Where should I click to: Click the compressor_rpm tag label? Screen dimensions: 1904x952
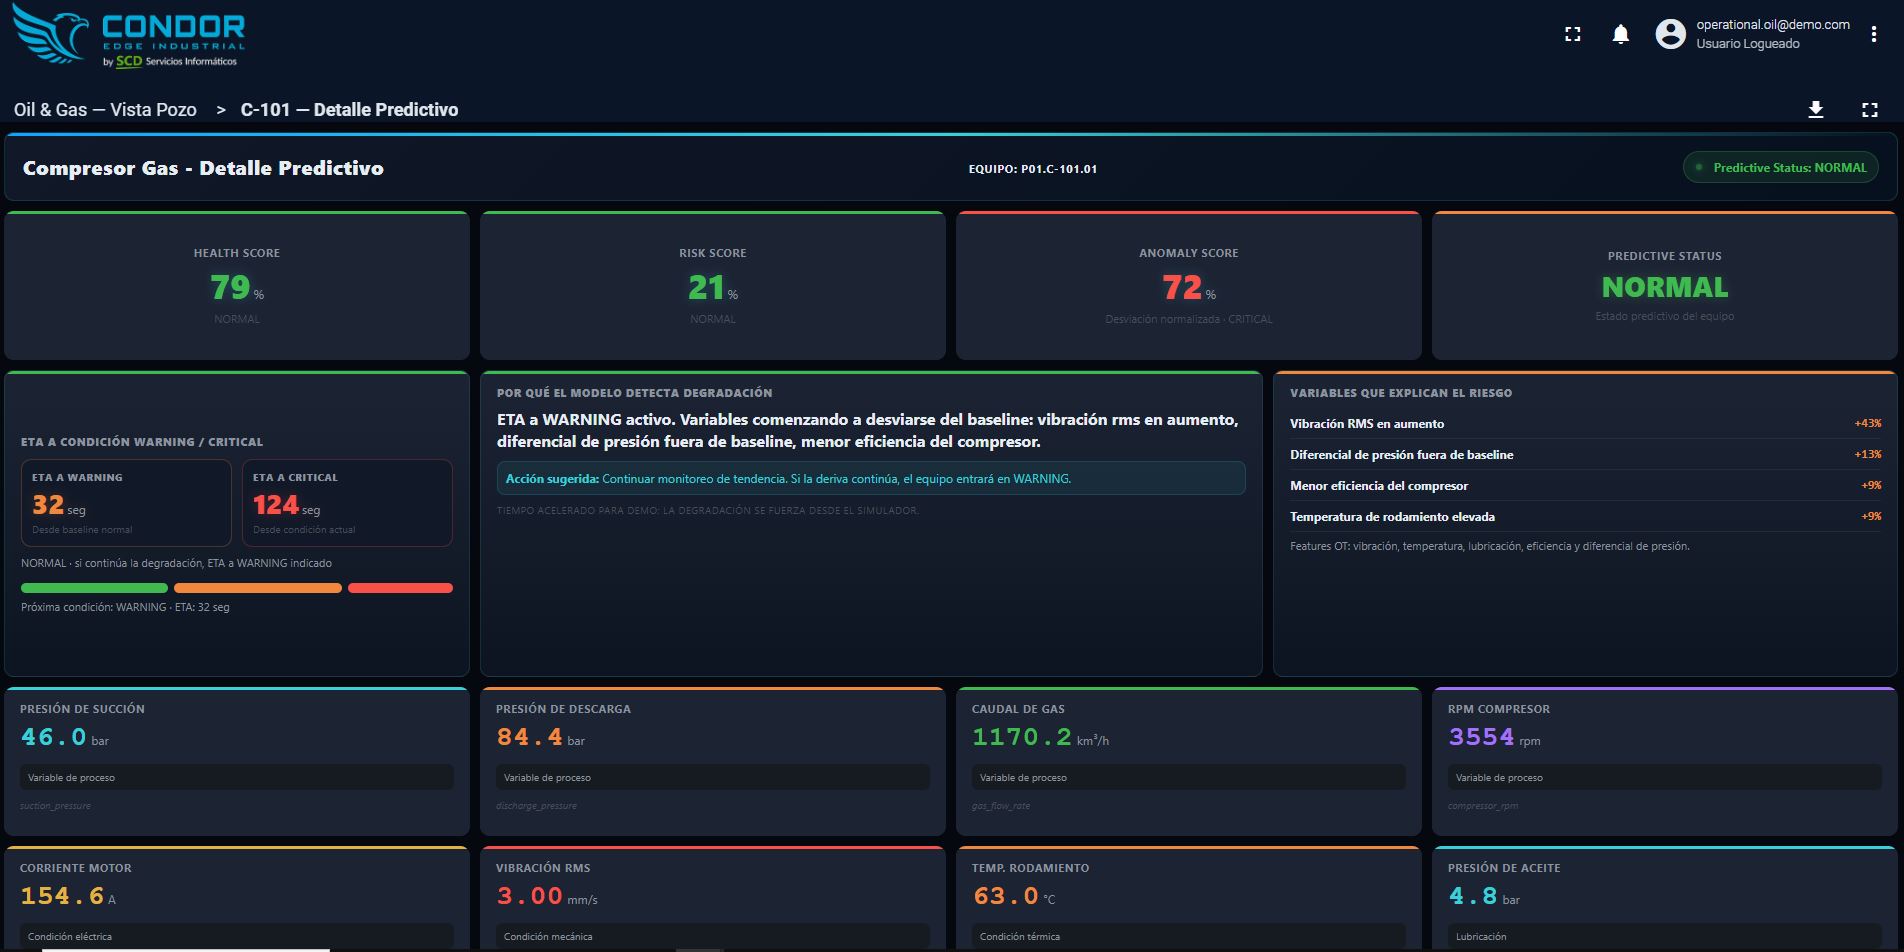pyautogui.click(x=1483, y=806)
